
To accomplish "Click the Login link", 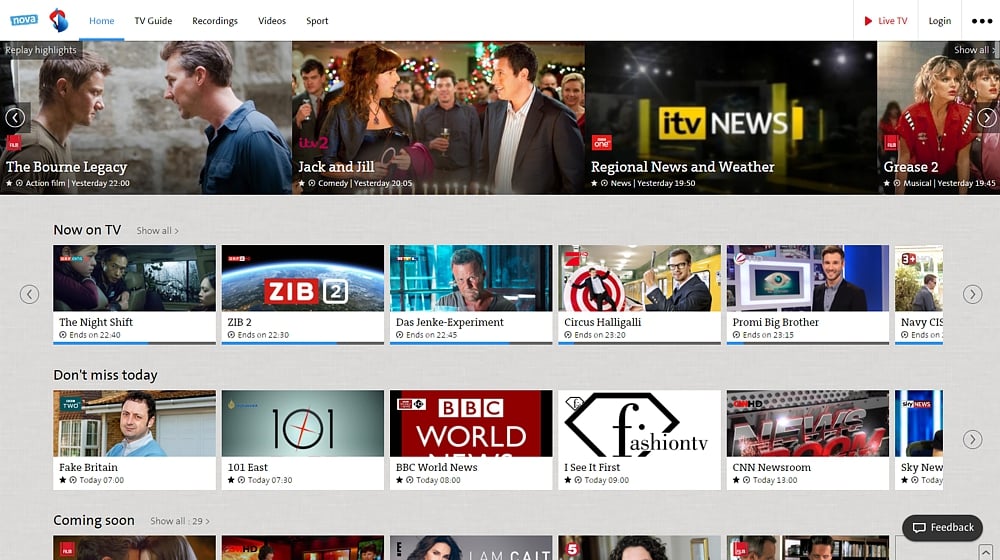I will [939, 21].
